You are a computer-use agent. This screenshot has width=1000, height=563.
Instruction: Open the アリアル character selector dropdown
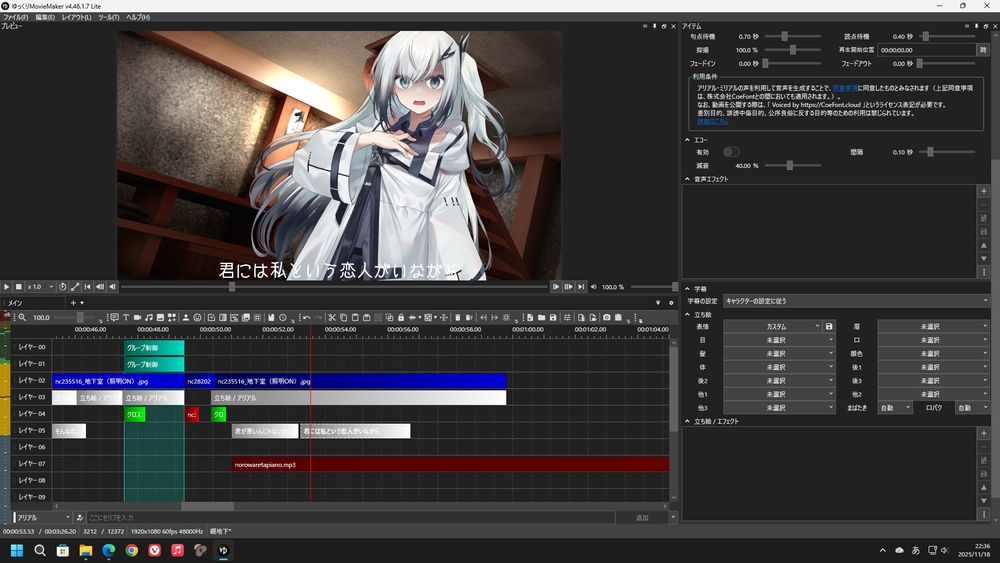[42, 518]
